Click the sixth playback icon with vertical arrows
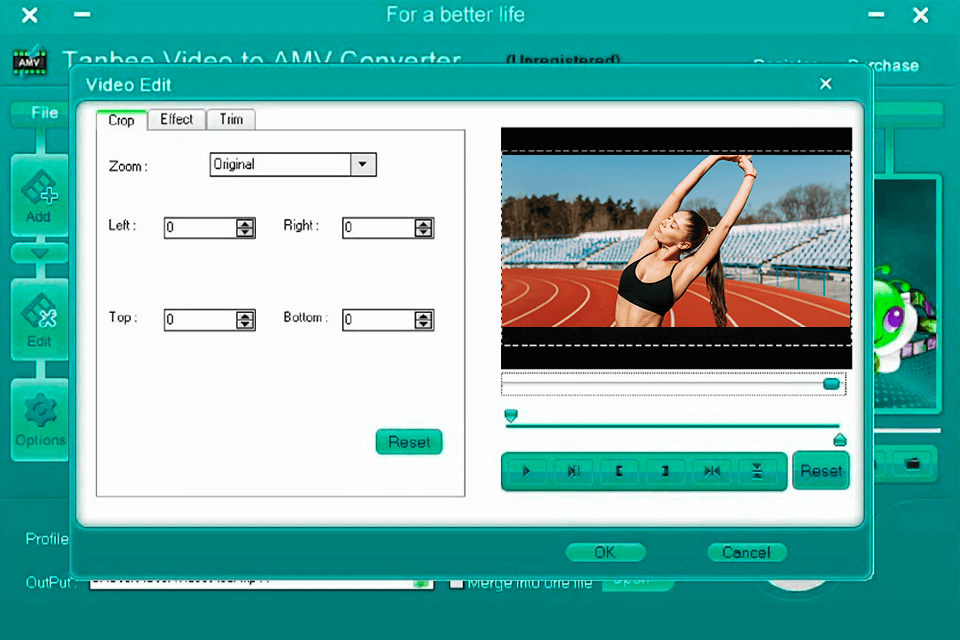 coord(757,471)
